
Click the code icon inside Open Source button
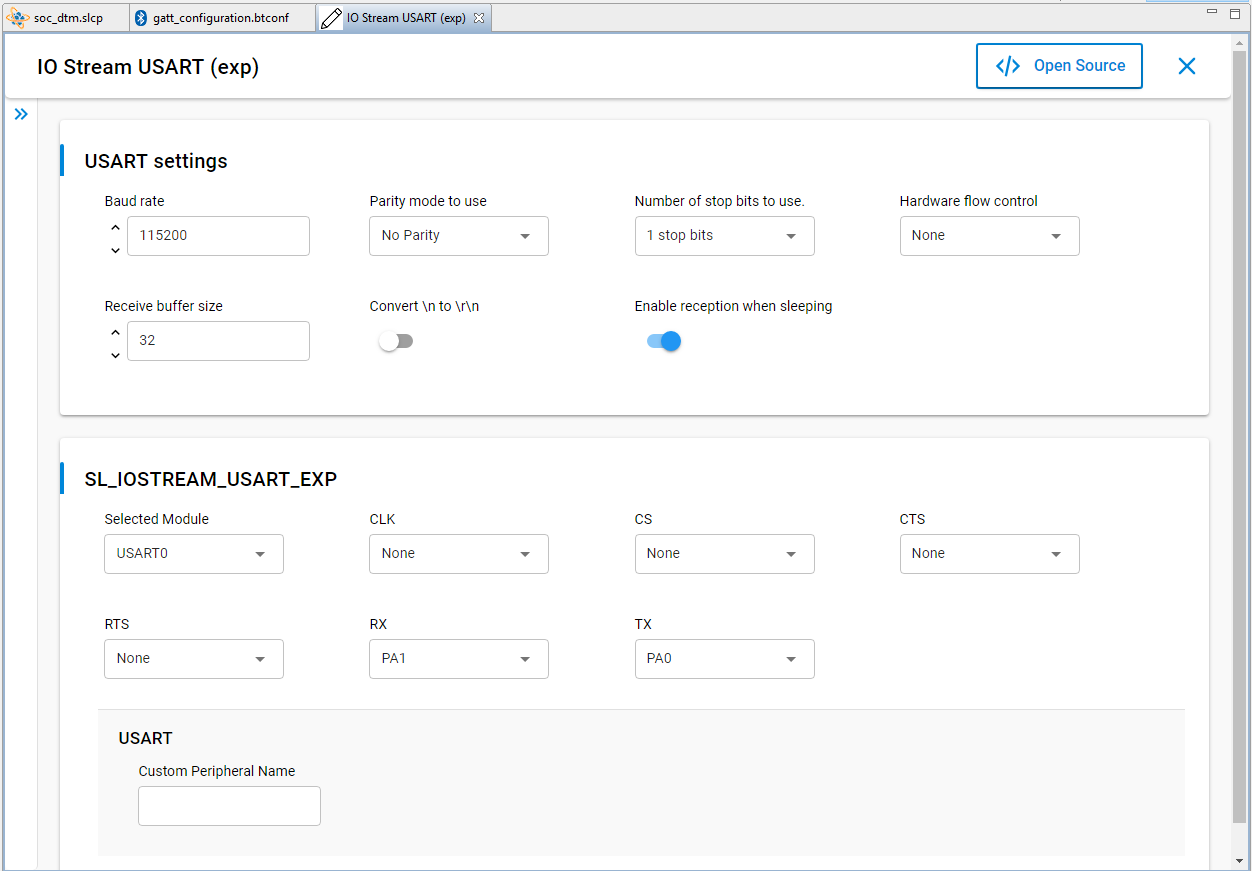point(1007,65)
